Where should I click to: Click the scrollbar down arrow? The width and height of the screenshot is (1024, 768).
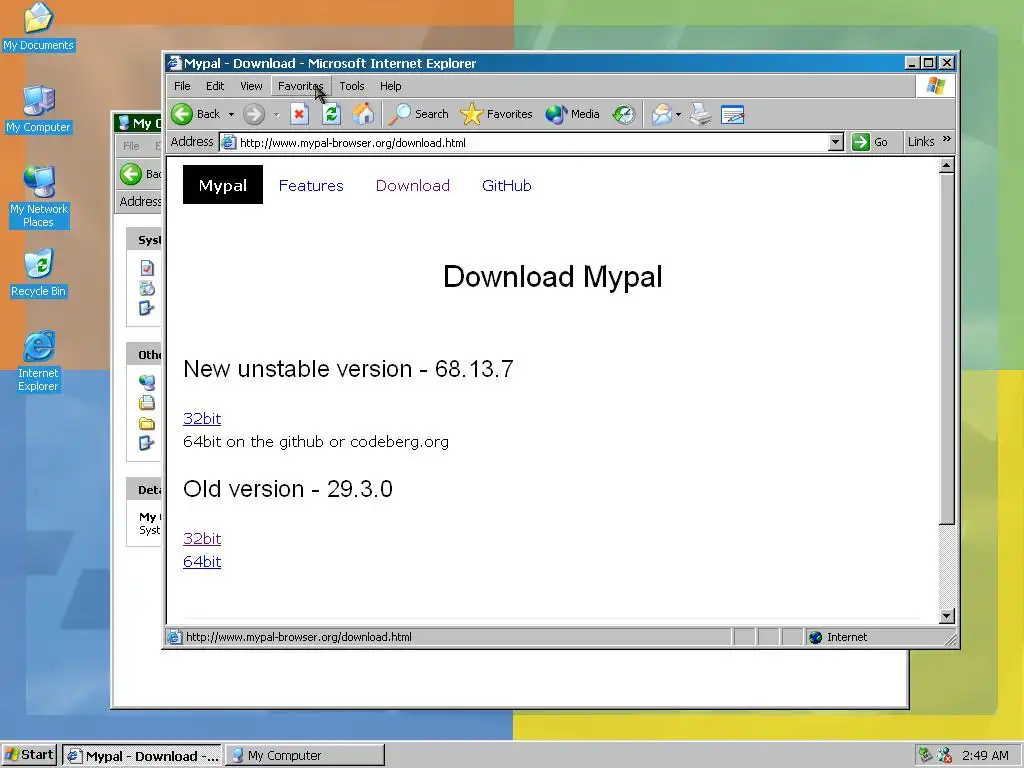coord(946,616)
